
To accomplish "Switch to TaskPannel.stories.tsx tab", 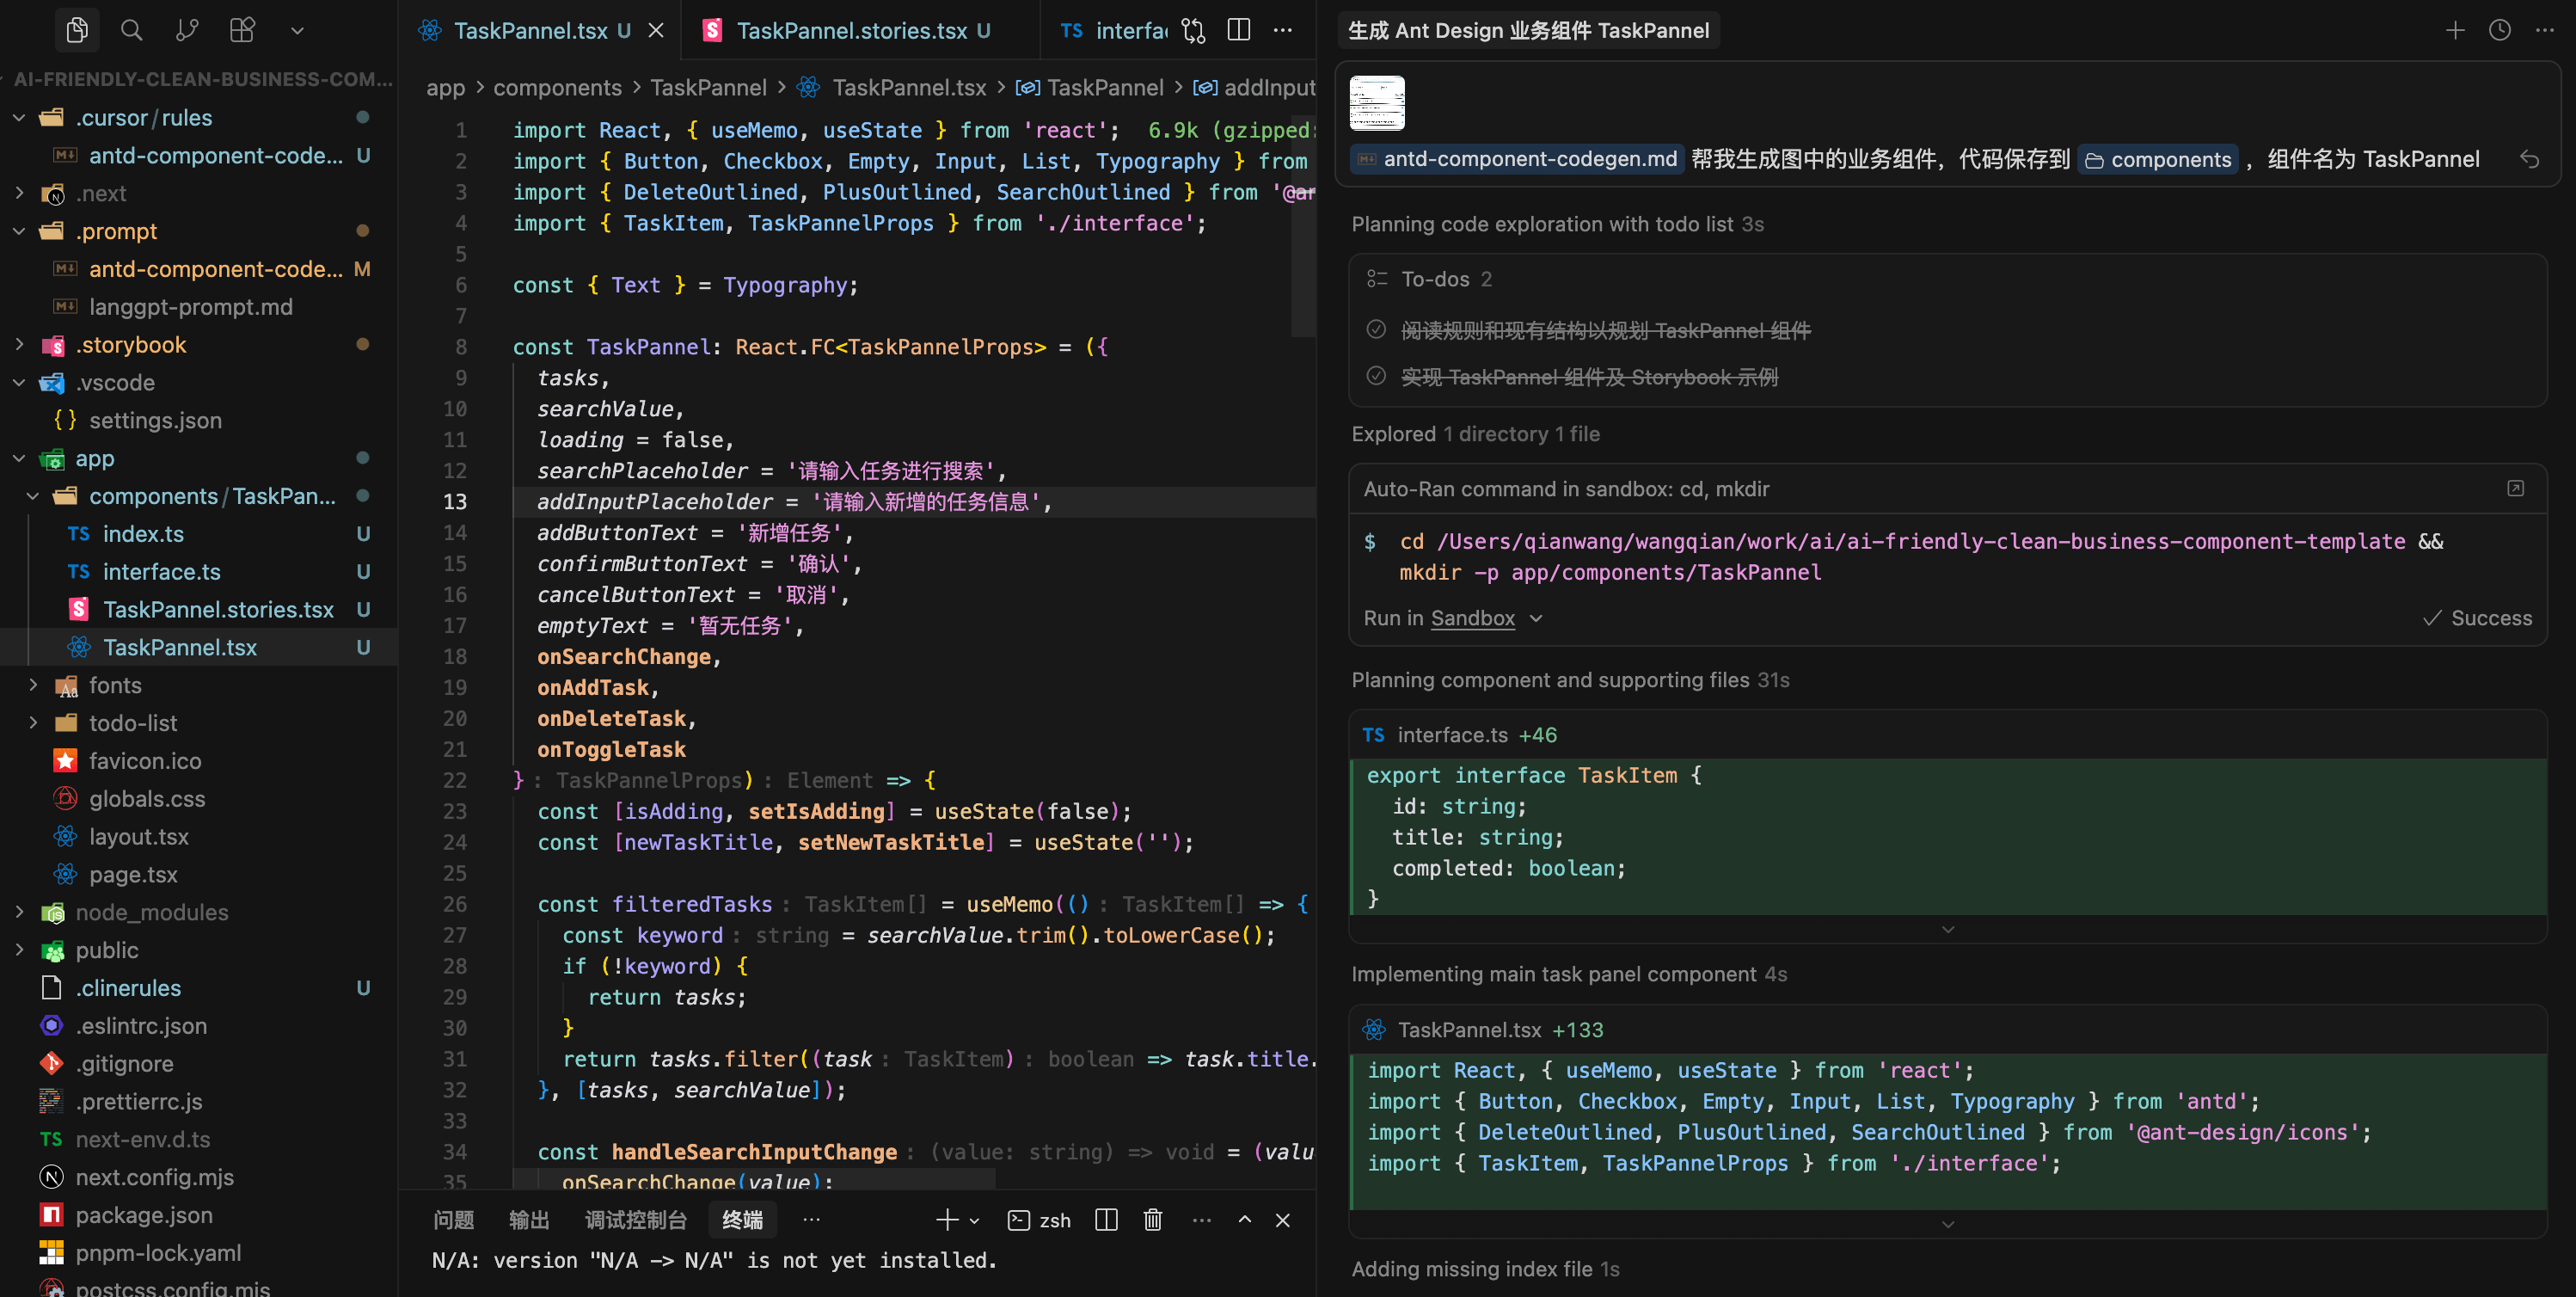I will tap(851, 30).
